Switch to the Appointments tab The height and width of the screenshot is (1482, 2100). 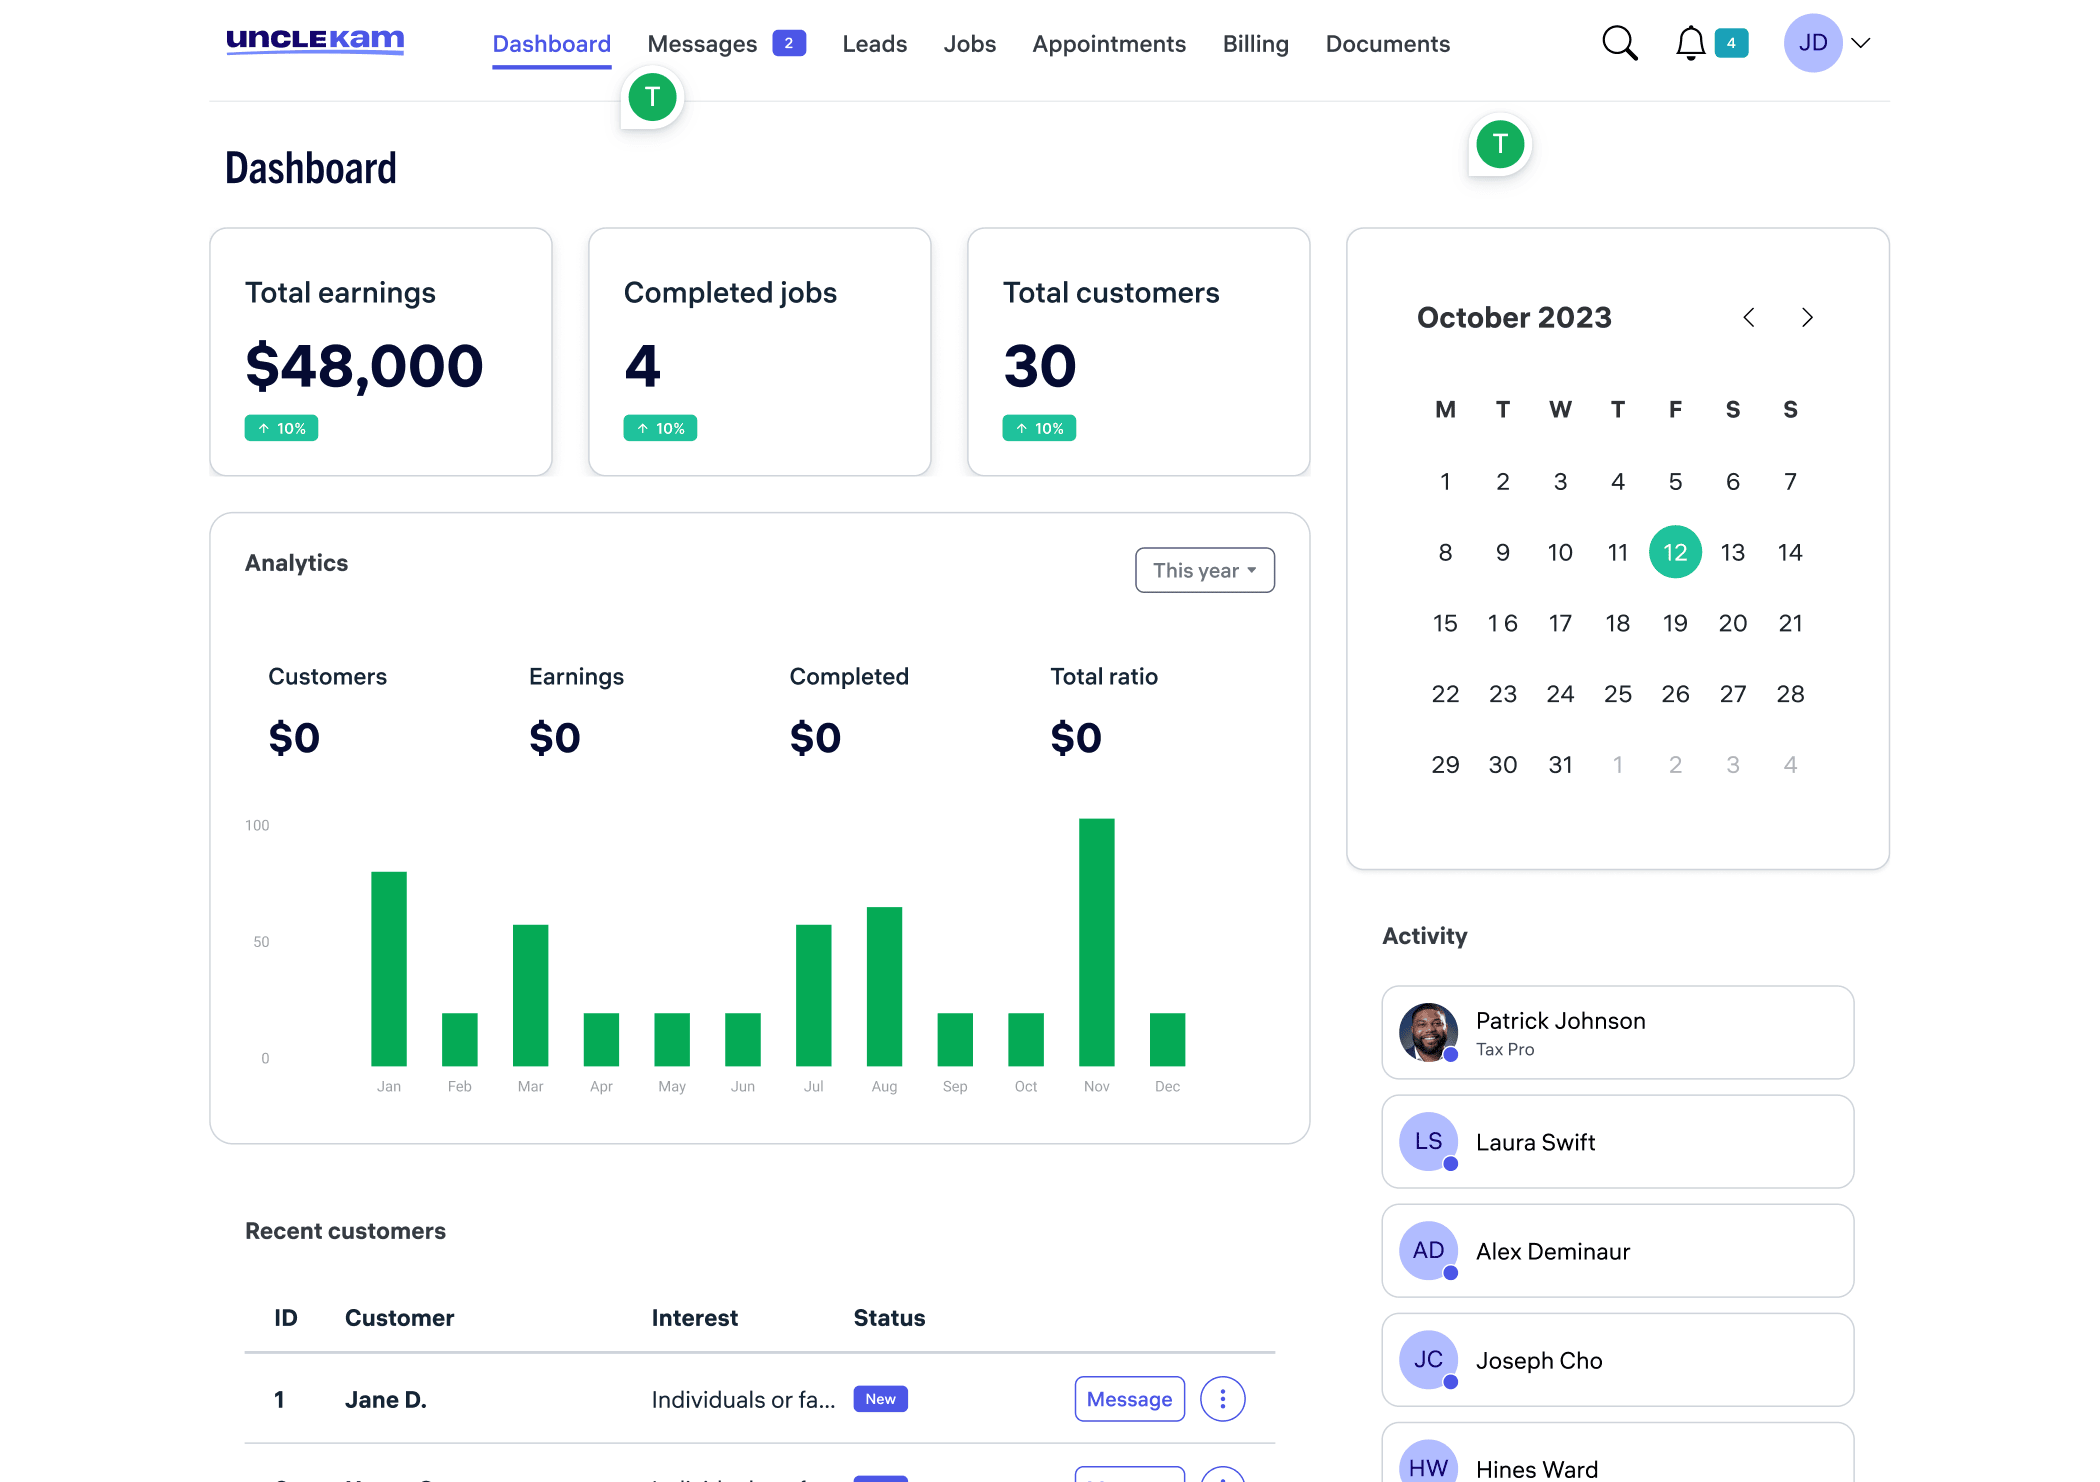click(x=1109, y=44)
